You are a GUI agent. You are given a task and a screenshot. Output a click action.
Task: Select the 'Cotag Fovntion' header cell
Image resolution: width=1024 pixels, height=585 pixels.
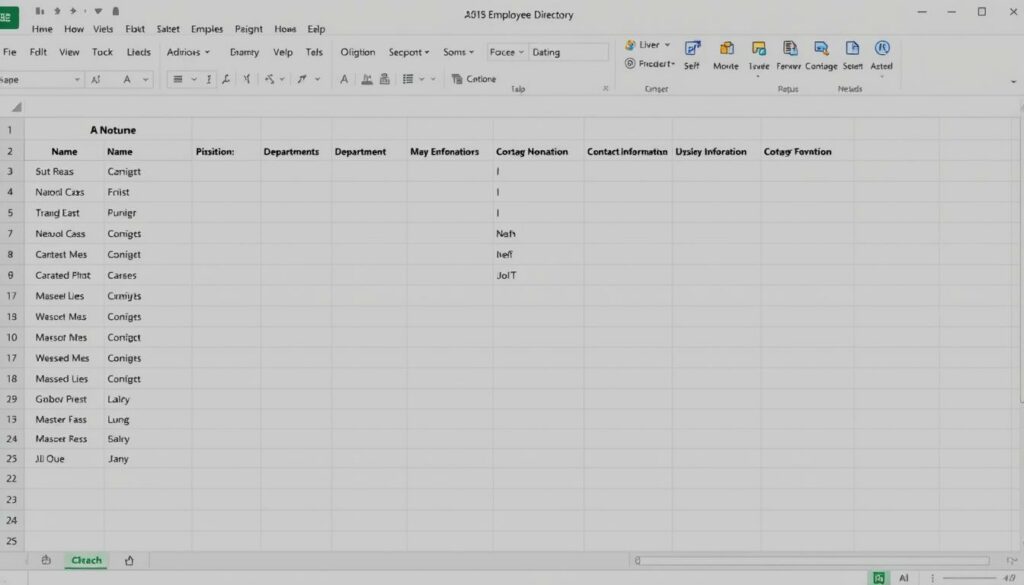pos(807,151)
